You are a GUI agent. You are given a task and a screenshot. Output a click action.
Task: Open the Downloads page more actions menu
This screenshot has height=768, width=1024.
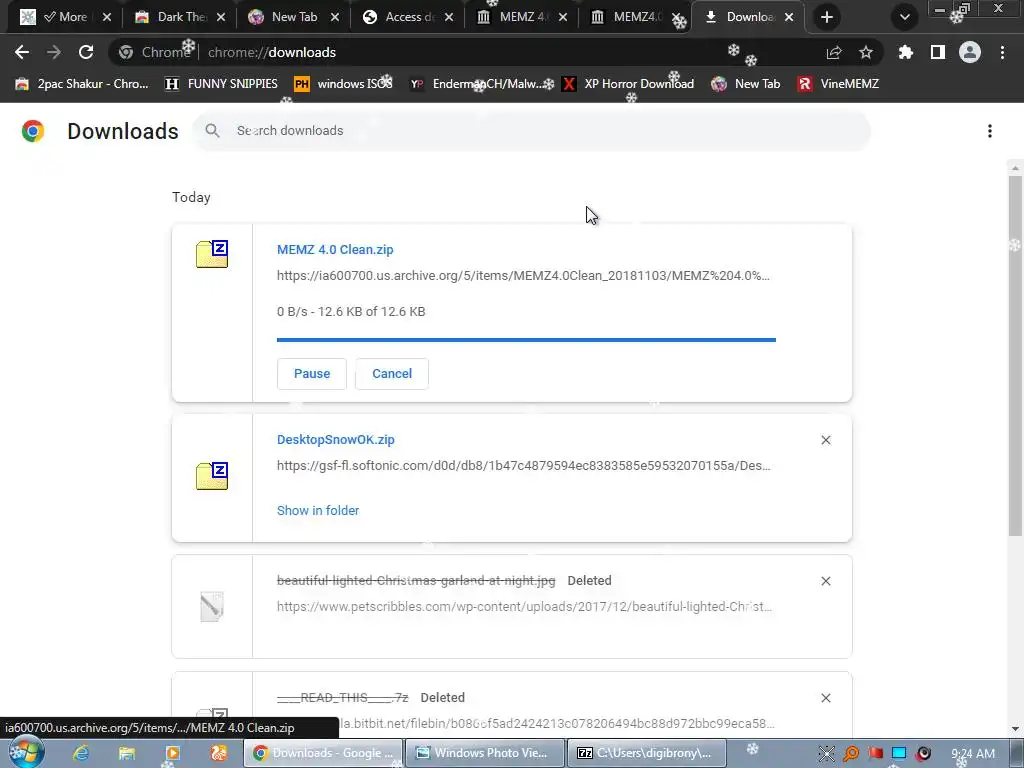click(990, 131)
